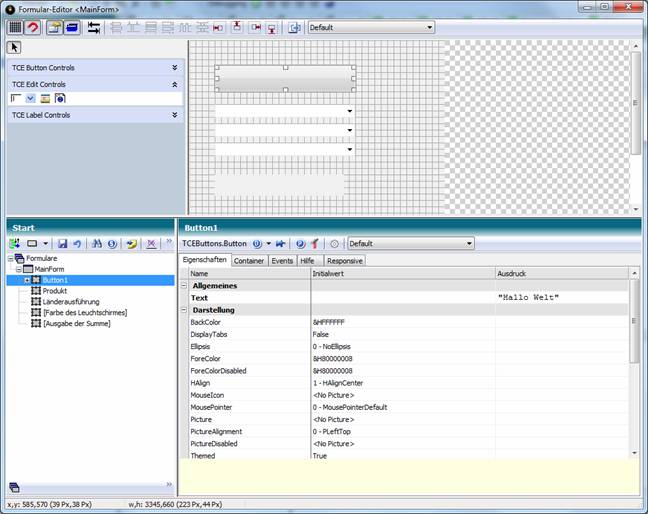Click the blue circle info icon in Start toolbar
This screenshot has width=648, height=514.
point(112,244)
